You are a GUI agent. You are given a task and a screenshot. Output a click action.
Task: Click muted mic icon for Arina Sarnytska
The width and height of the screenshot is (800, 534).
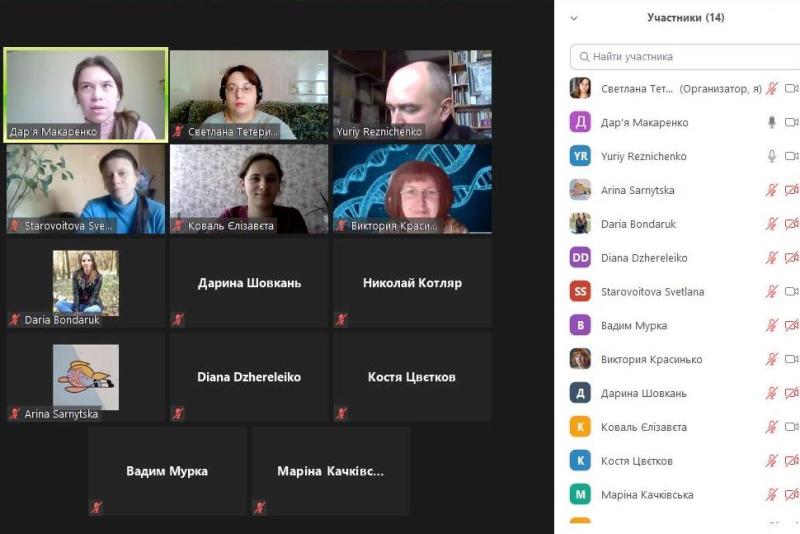pos(771,190)
